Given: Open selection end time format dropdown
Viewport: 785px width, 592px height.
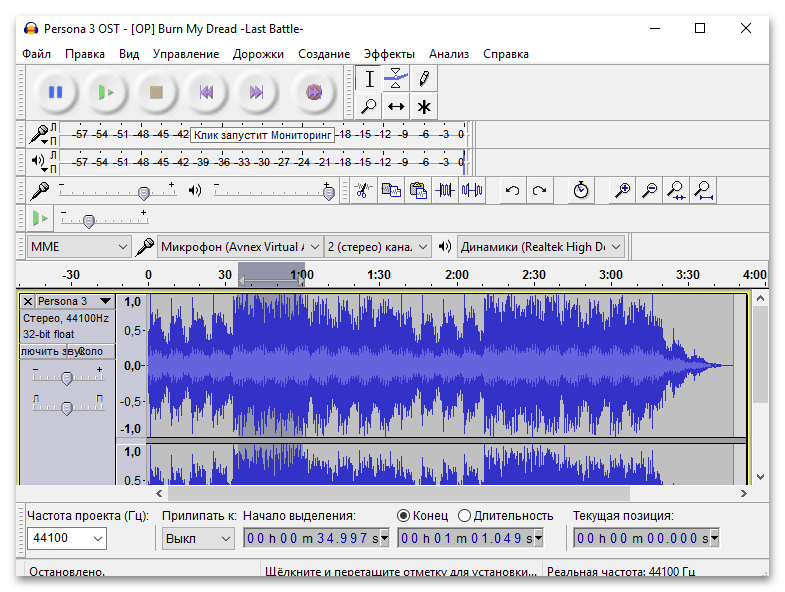Looking at the screenshot, I should click(x=539, y=538).
